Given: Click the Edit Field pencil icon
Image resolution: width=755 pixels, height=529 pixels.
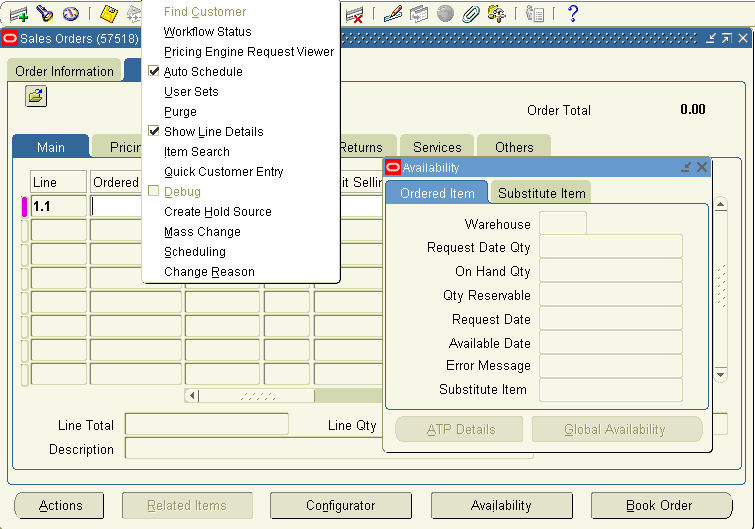Looking at the screenshot, I should (x=393, y=14).
